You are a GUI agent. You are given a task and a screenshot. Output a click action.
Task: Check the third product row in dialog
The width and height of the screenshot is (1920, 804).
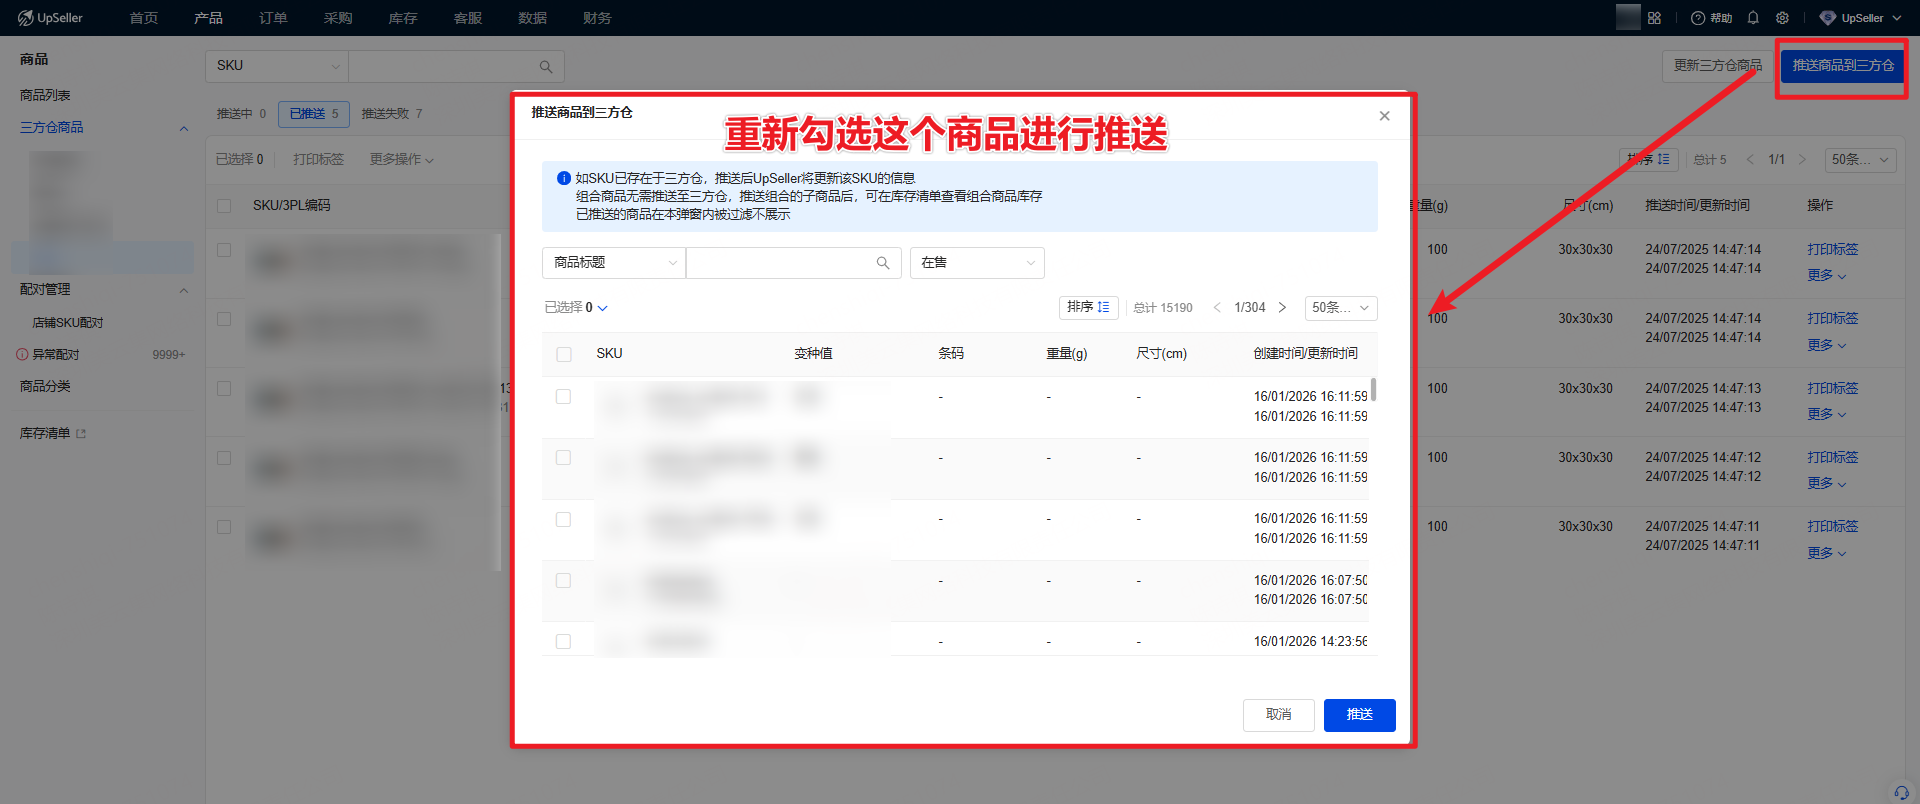click(564, 520)
